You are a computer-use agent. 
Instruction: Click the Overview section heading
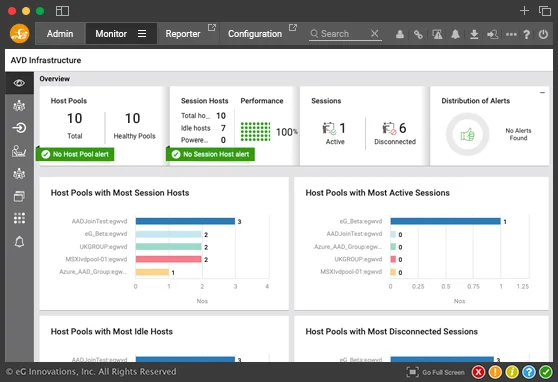click(x=54, y=79)
